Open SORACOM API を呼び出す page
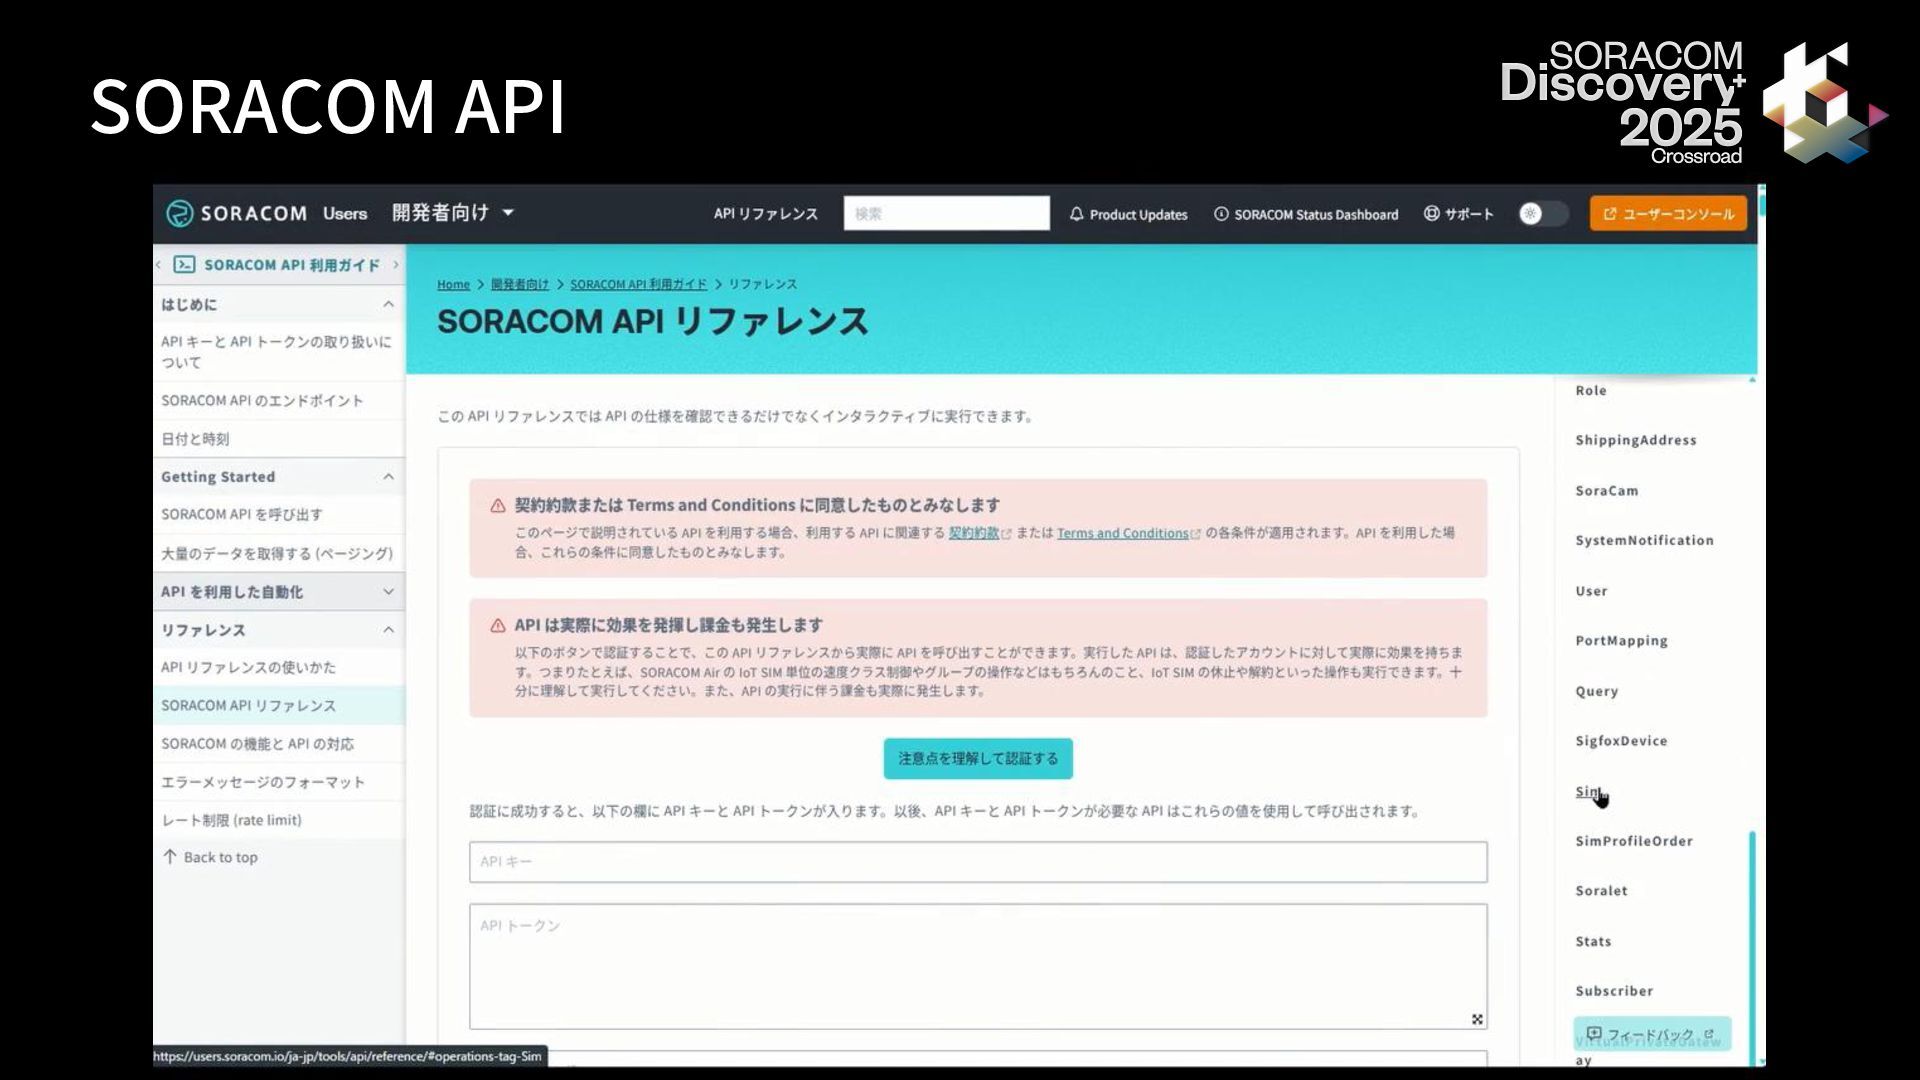 tap(278, 514)
